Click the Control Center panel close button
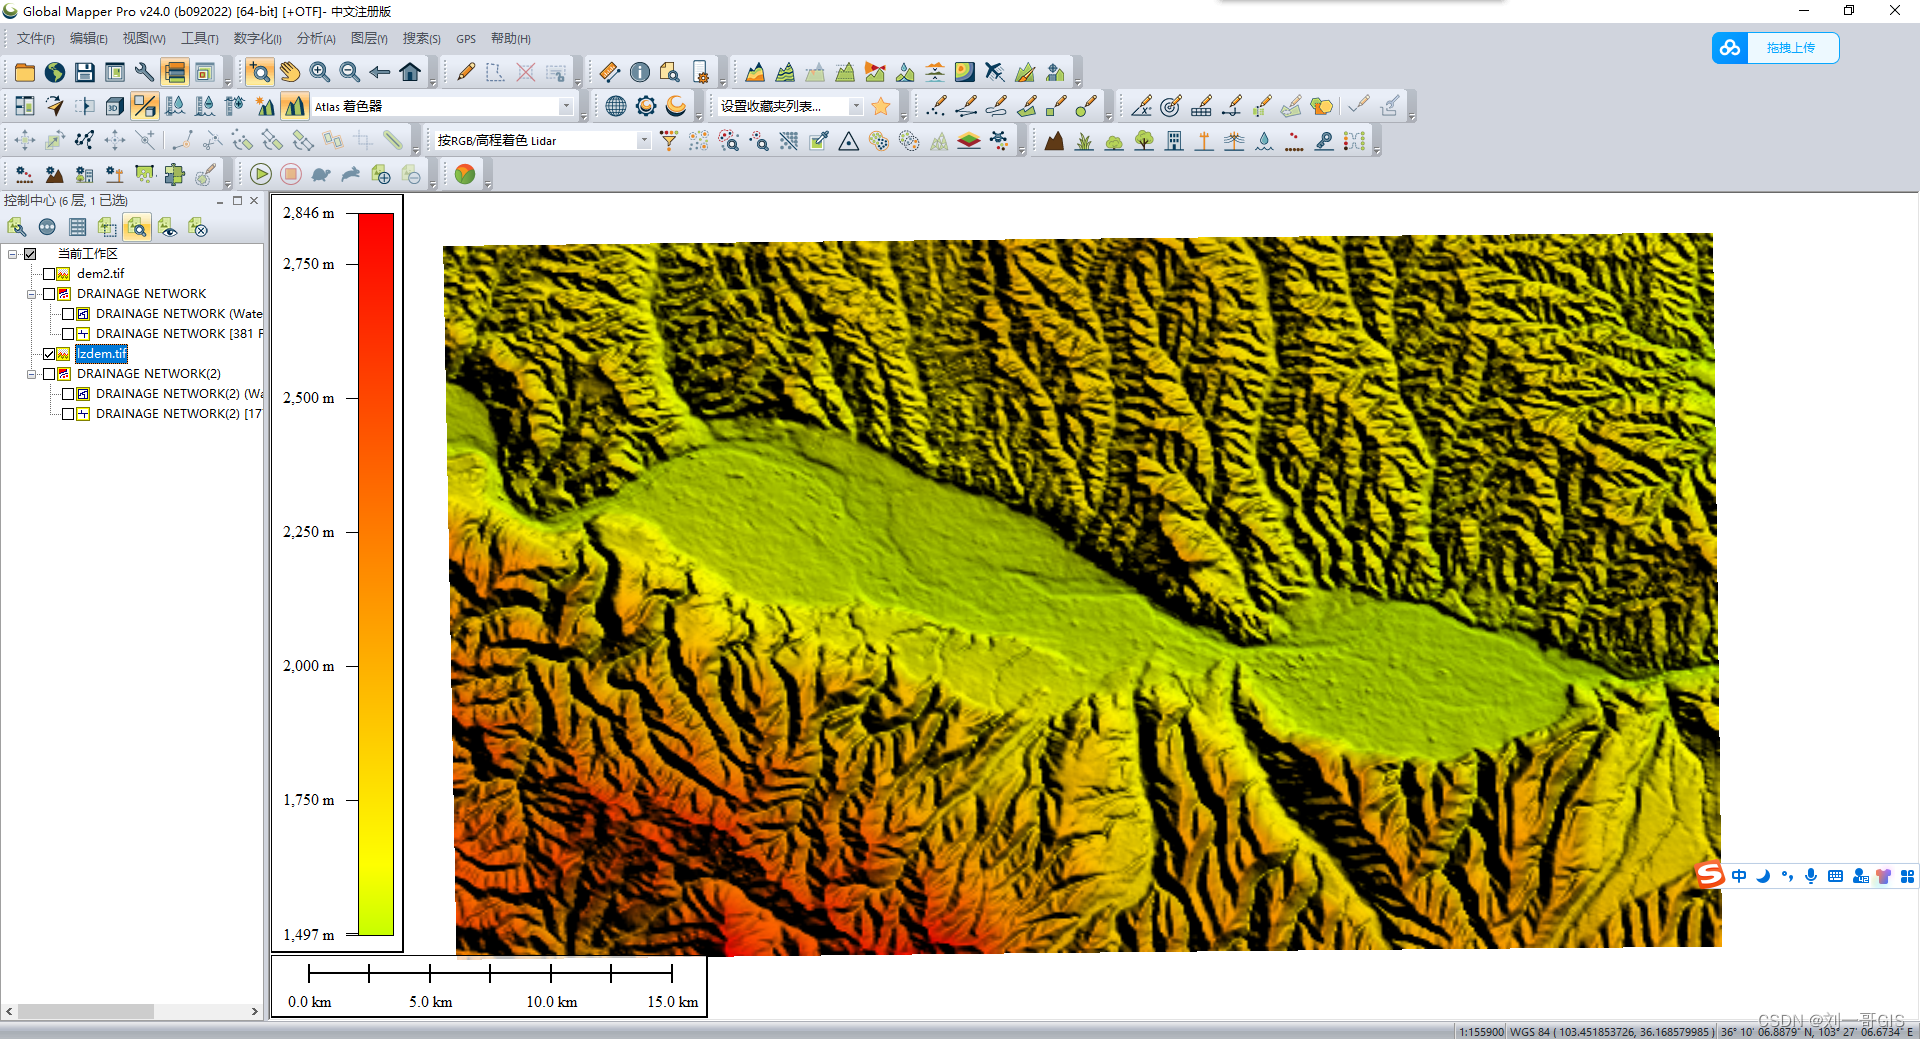The width and height of the screenshot is (1920, 1039). point(254,201)
